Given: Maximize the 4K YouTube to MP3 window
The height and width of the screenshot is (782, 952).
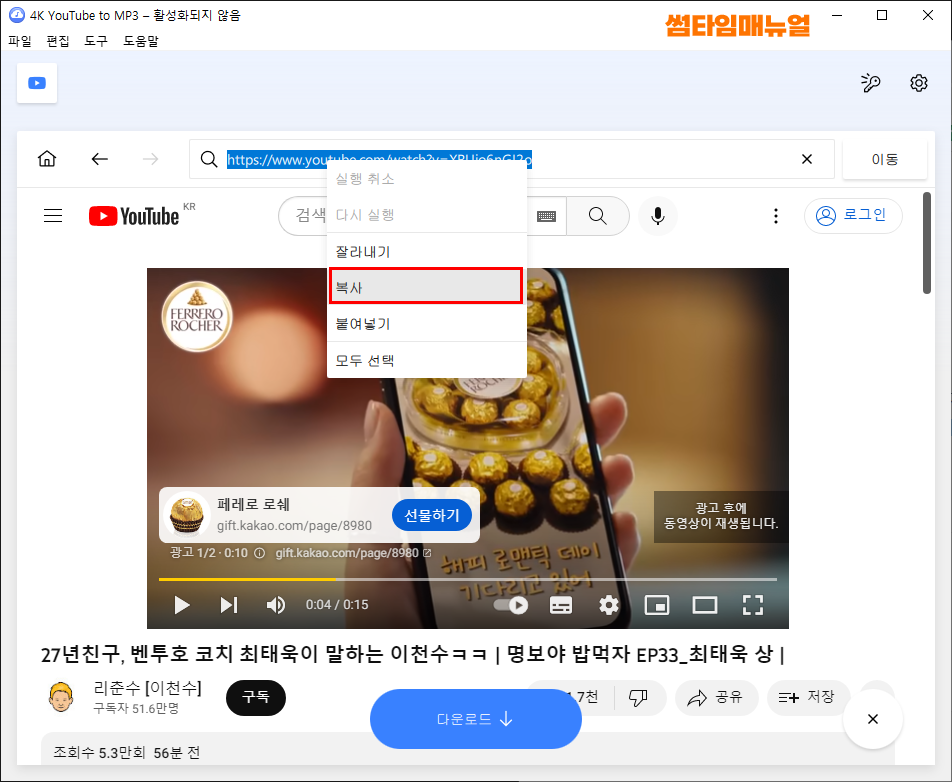Looking at the screenshot, I should [x=882, y=15].
